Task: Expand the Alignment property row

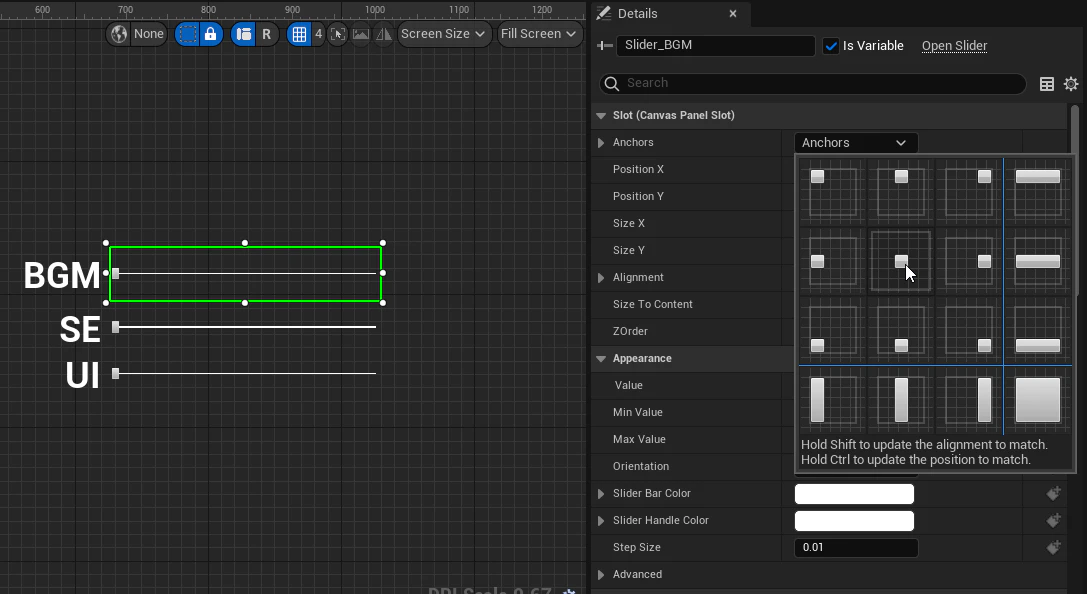Action: click(x=601, y=278)
